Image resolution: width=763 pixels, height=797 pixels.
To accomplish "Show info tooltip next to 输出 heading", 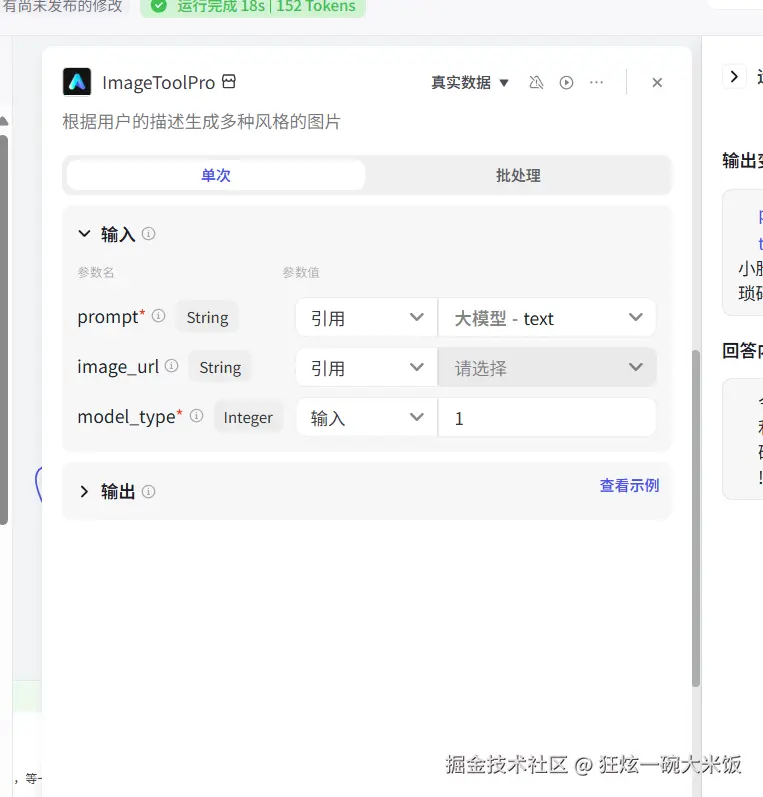I will pos(148,492).
